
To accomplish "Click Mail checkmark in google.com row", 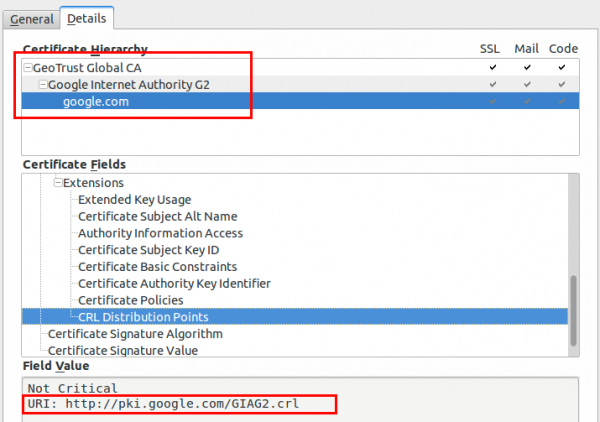I will tap(527, 101).
